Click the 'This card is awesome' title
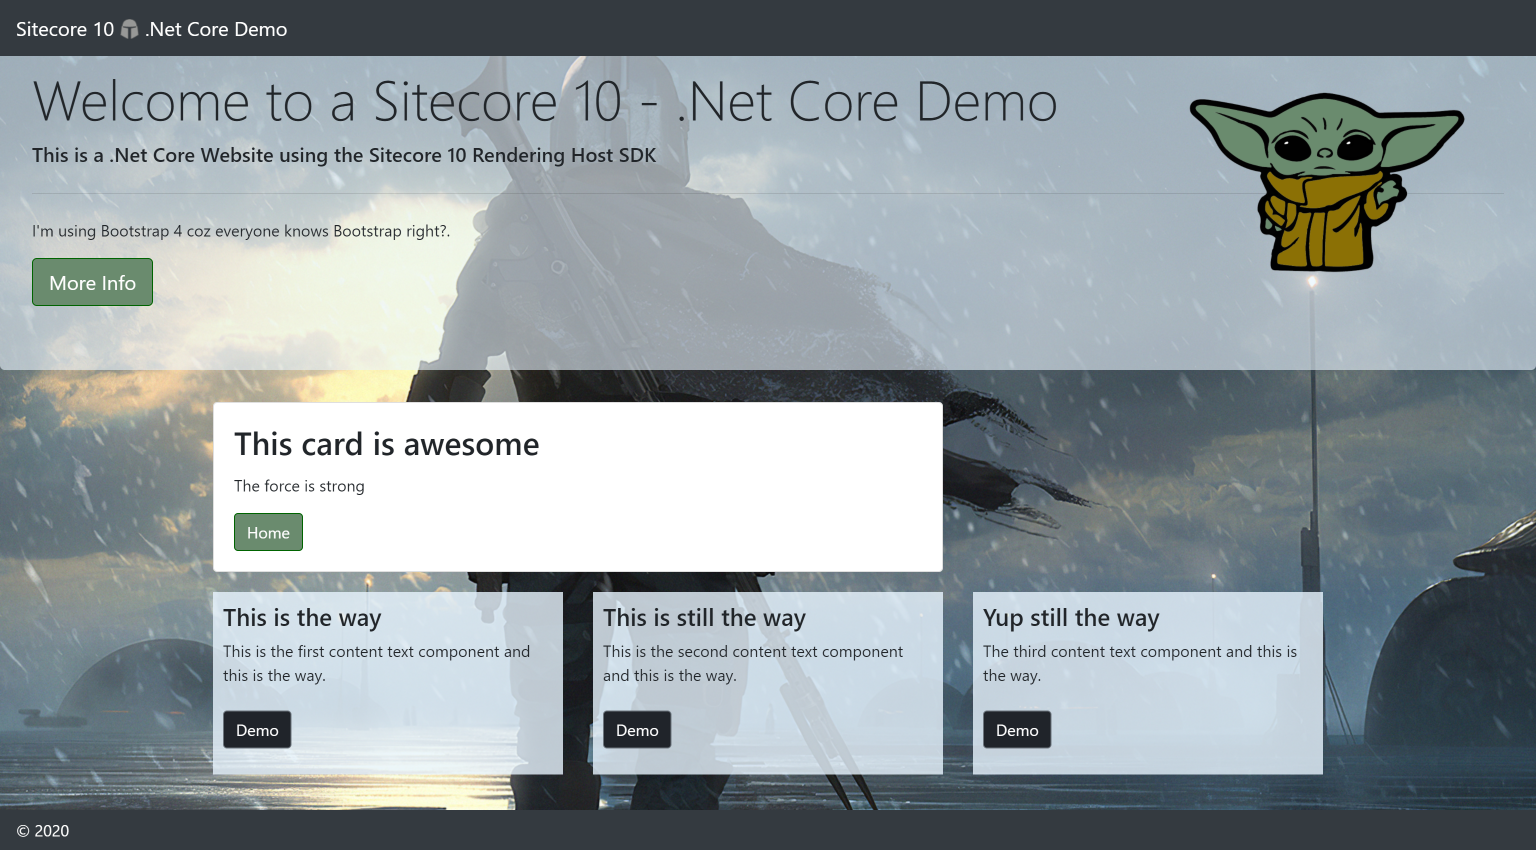 pos(387,444)
